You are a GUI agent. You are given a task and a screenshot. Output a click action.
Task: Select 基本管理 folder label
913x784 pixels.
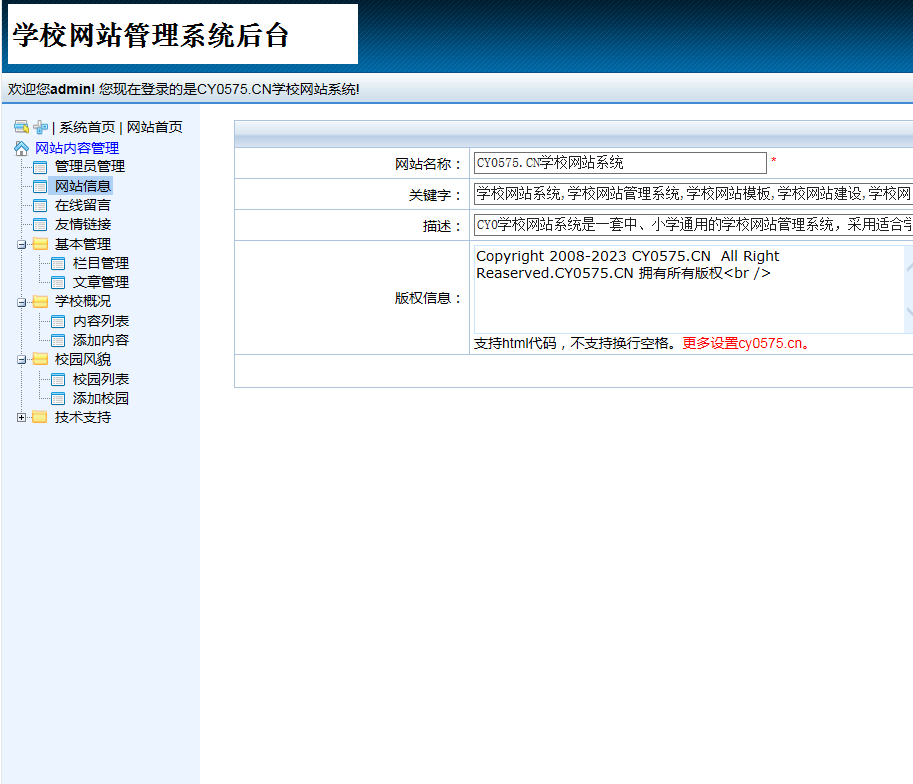pyautogui.click(x=83, y=244)
